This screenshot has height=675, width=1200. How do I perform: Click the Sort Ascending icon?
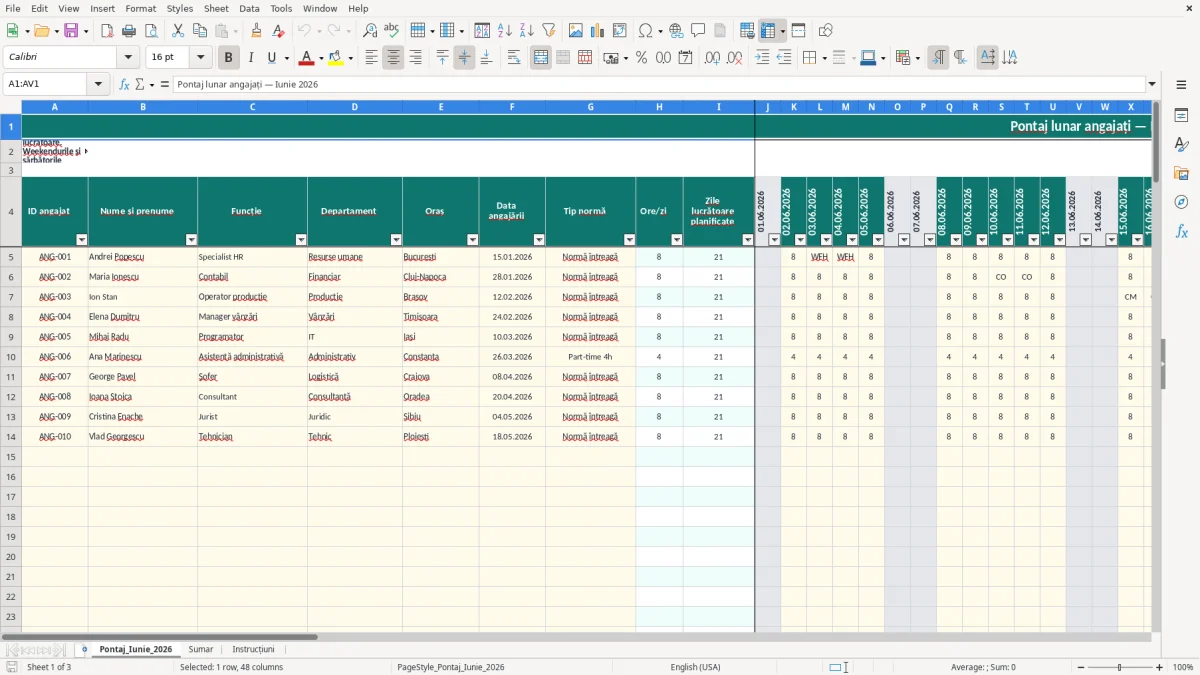(504, 31)
